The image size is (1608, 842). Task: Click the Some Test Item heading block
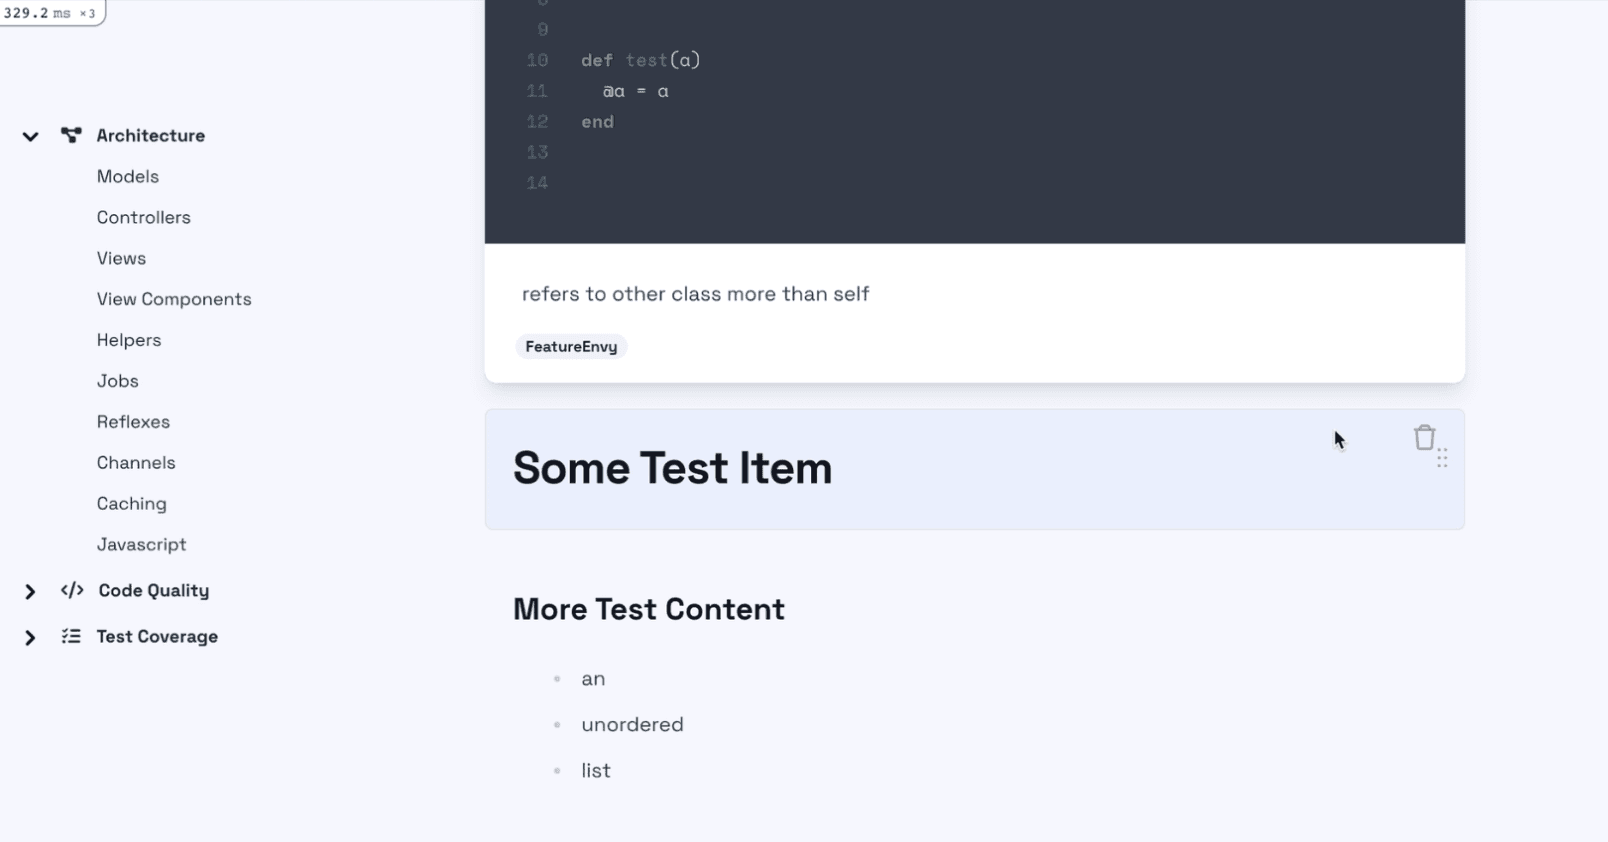tap(974, 469)
